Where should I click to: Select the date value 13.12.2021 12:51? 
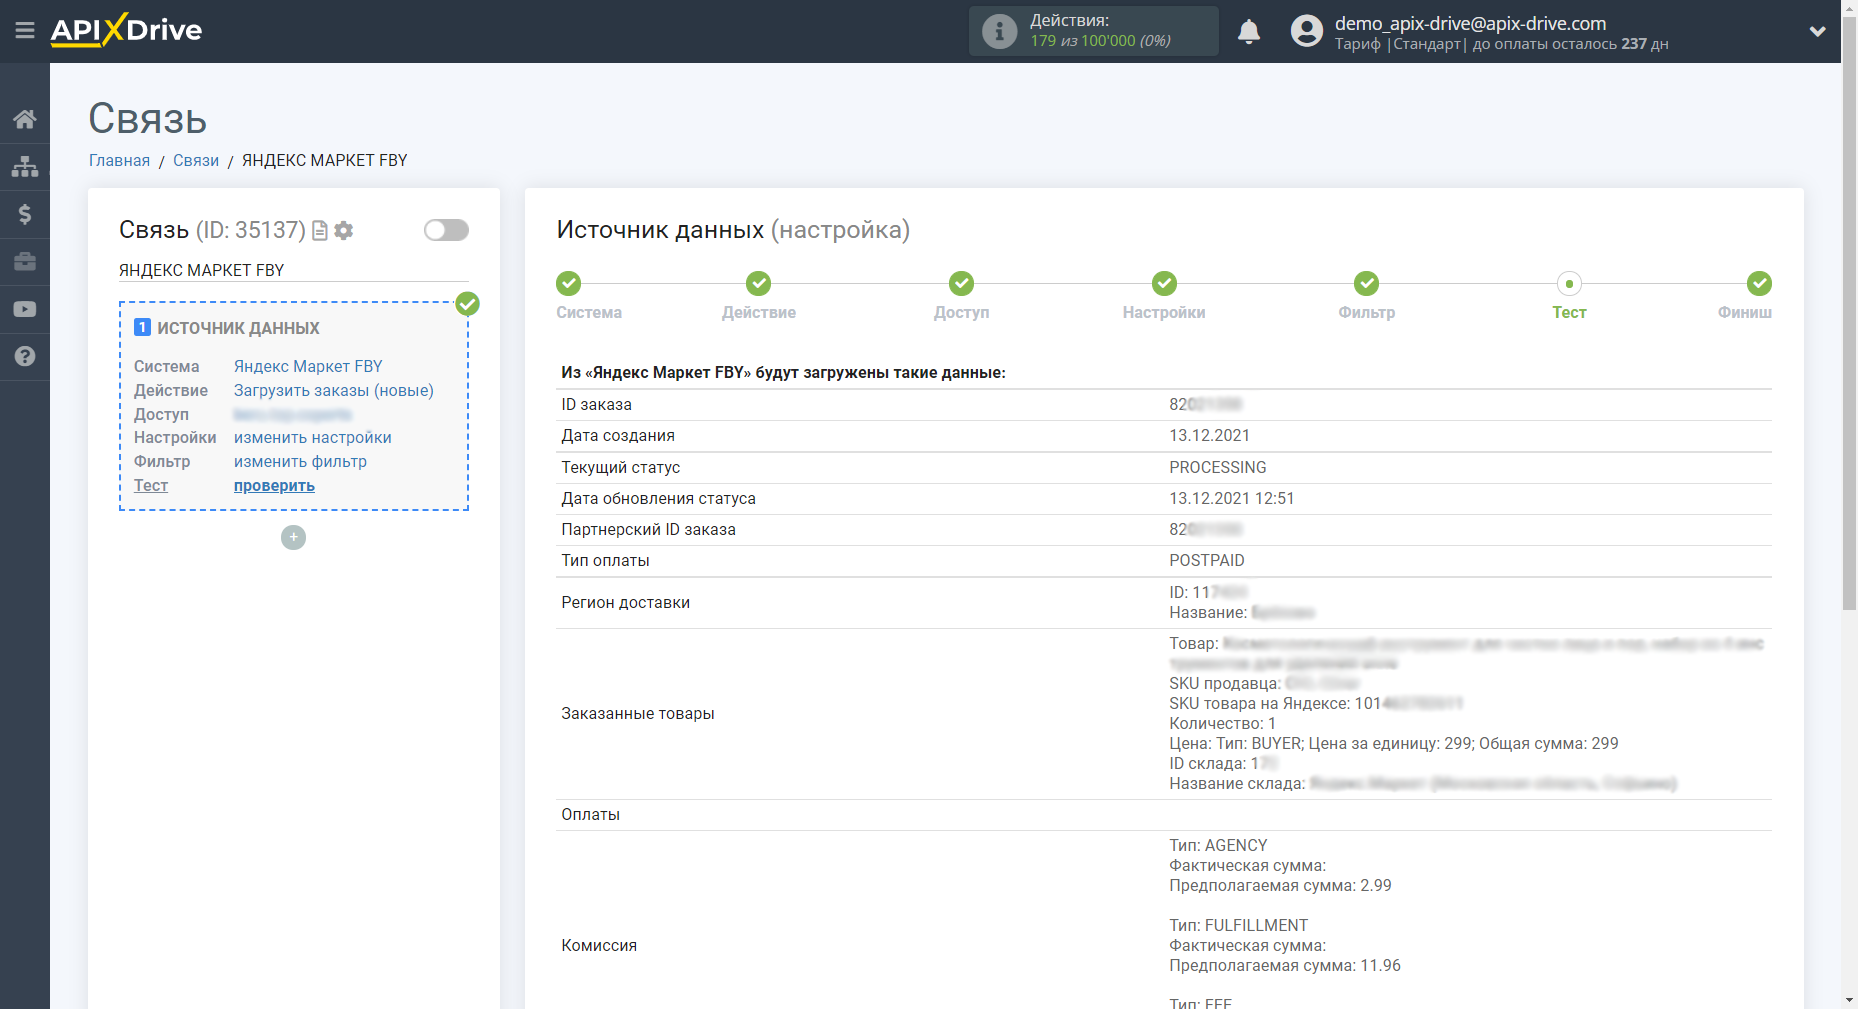1231,498
